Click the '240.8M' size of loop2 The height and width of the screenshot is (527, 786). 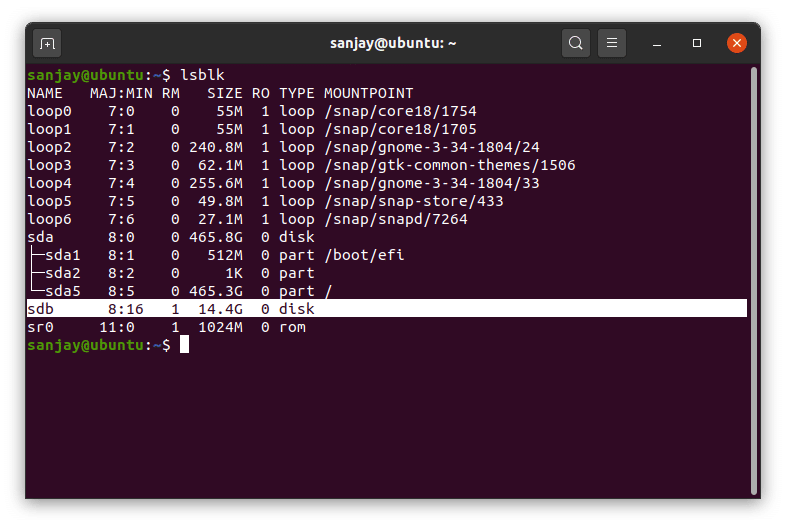pyautogui.click(x=216, y=147)
